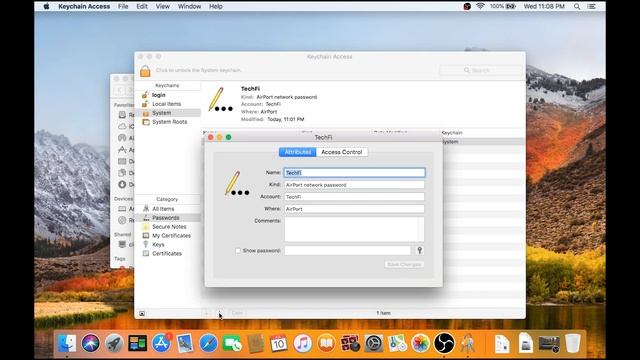Screen dimensions: 640x360
Task: Open Spotlight search magnifier
Action: (x=577, y=6)
